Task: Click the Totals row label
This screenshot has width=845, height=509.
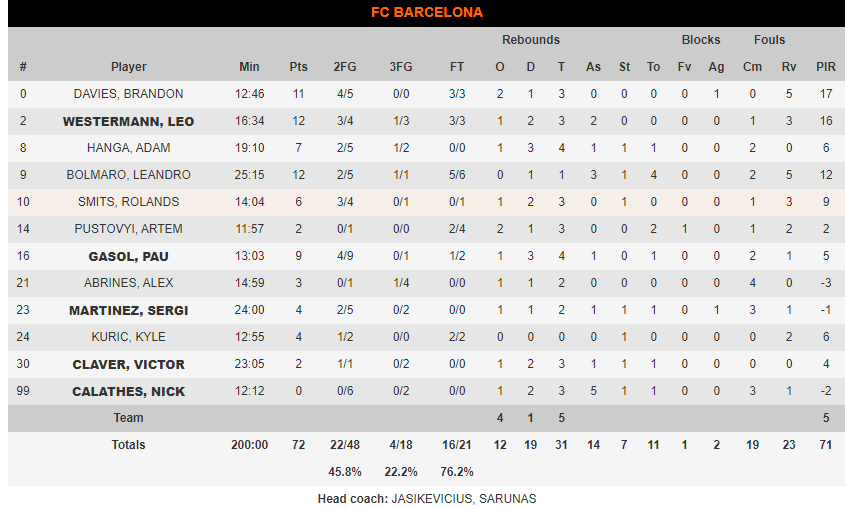Action: pyautogui.click(x=128, y=445)
